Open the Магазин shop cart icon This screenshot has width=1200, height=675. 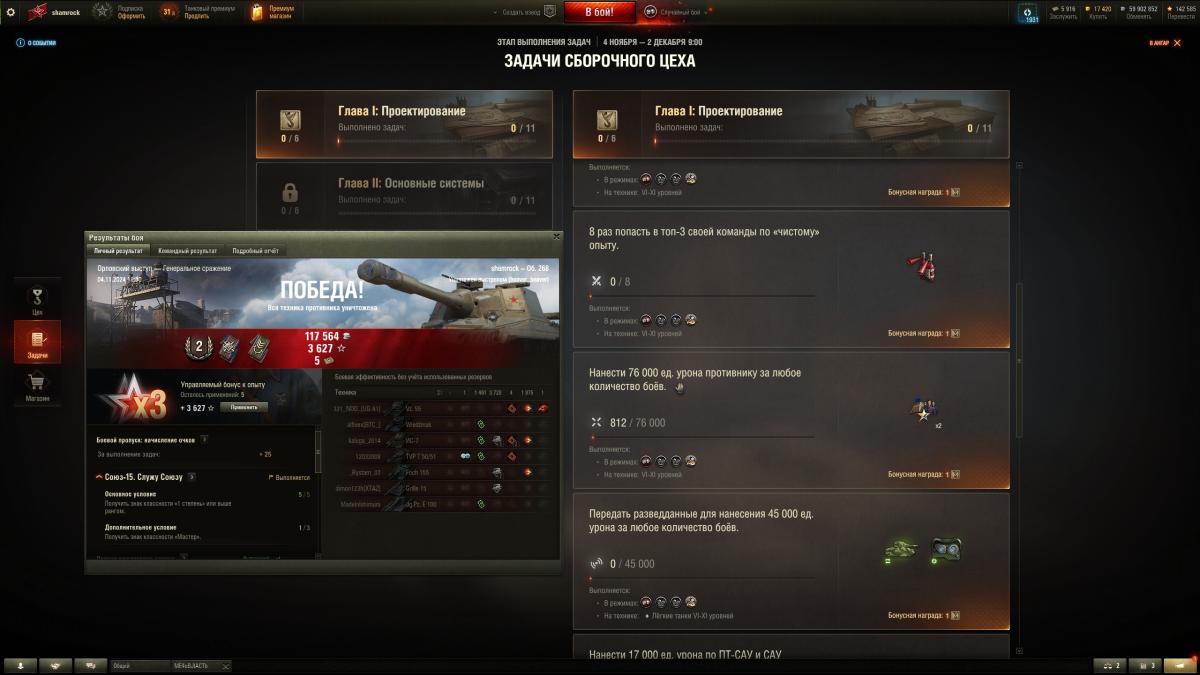coord(37,385)
